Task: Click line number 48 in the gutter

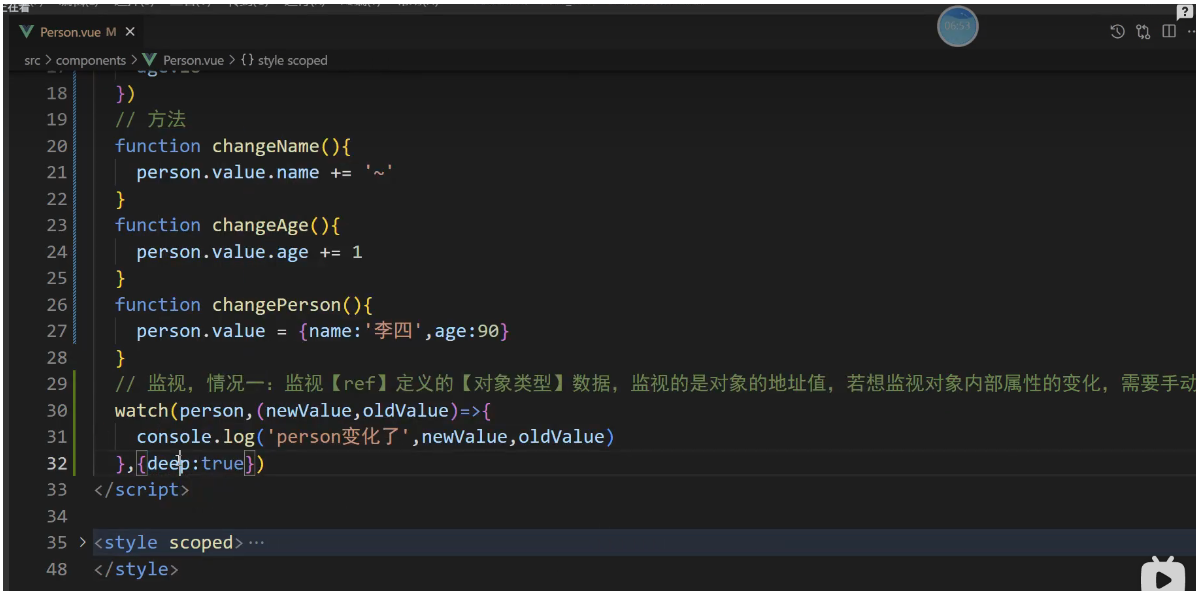Action: click(x=56, y=570)
